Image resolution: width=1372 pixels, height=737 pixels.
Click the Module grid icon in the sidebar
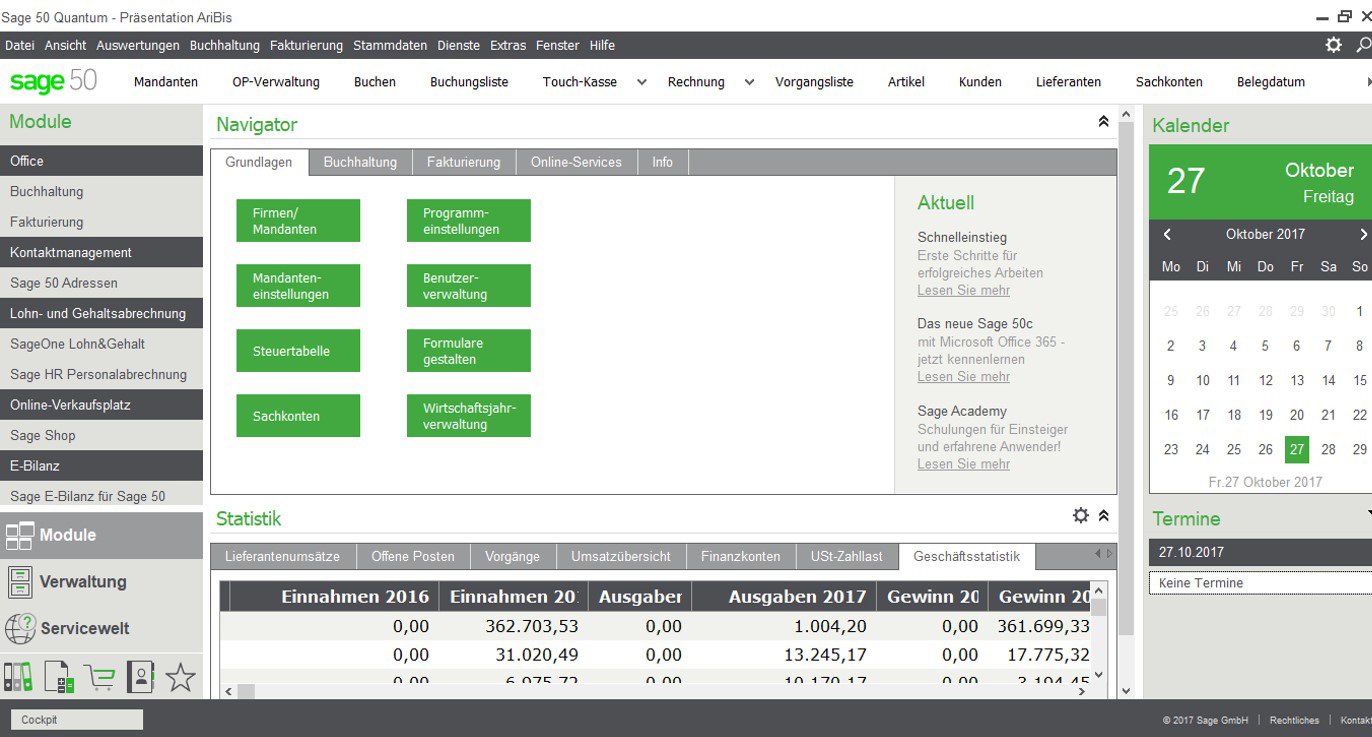pyautogui.click(x=20, y=536)
